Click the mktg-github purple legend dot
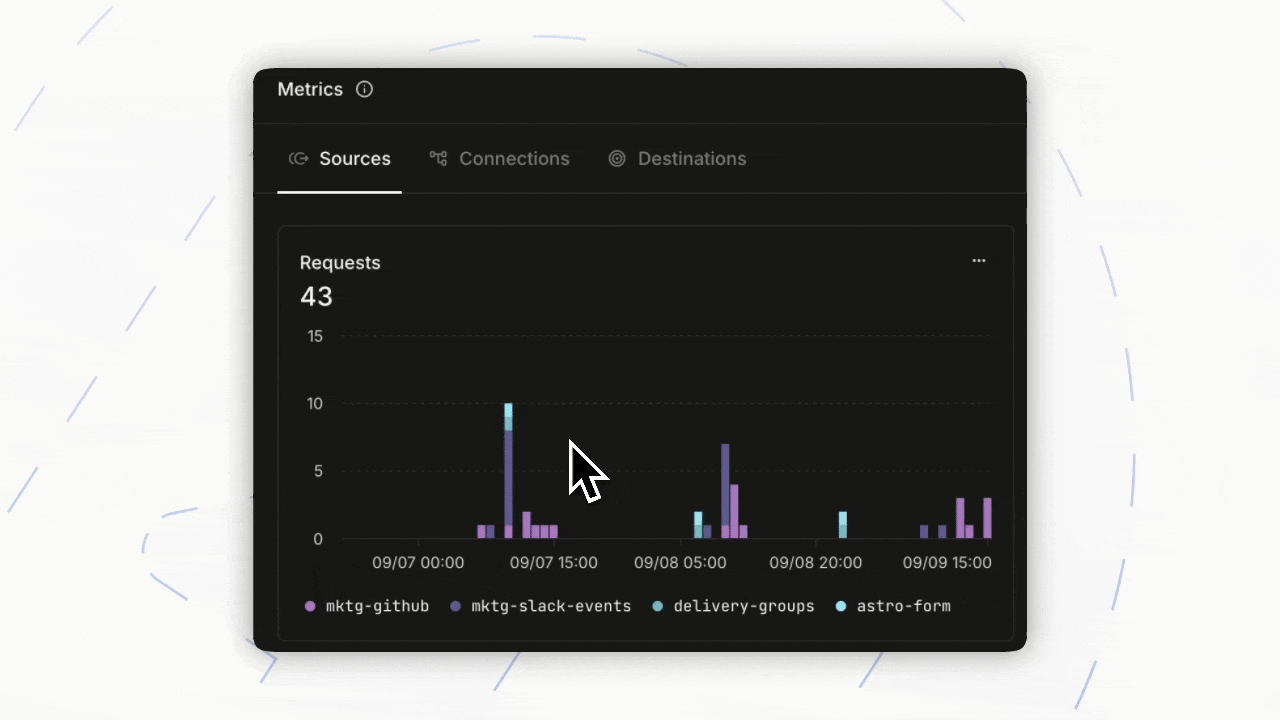 310,606
